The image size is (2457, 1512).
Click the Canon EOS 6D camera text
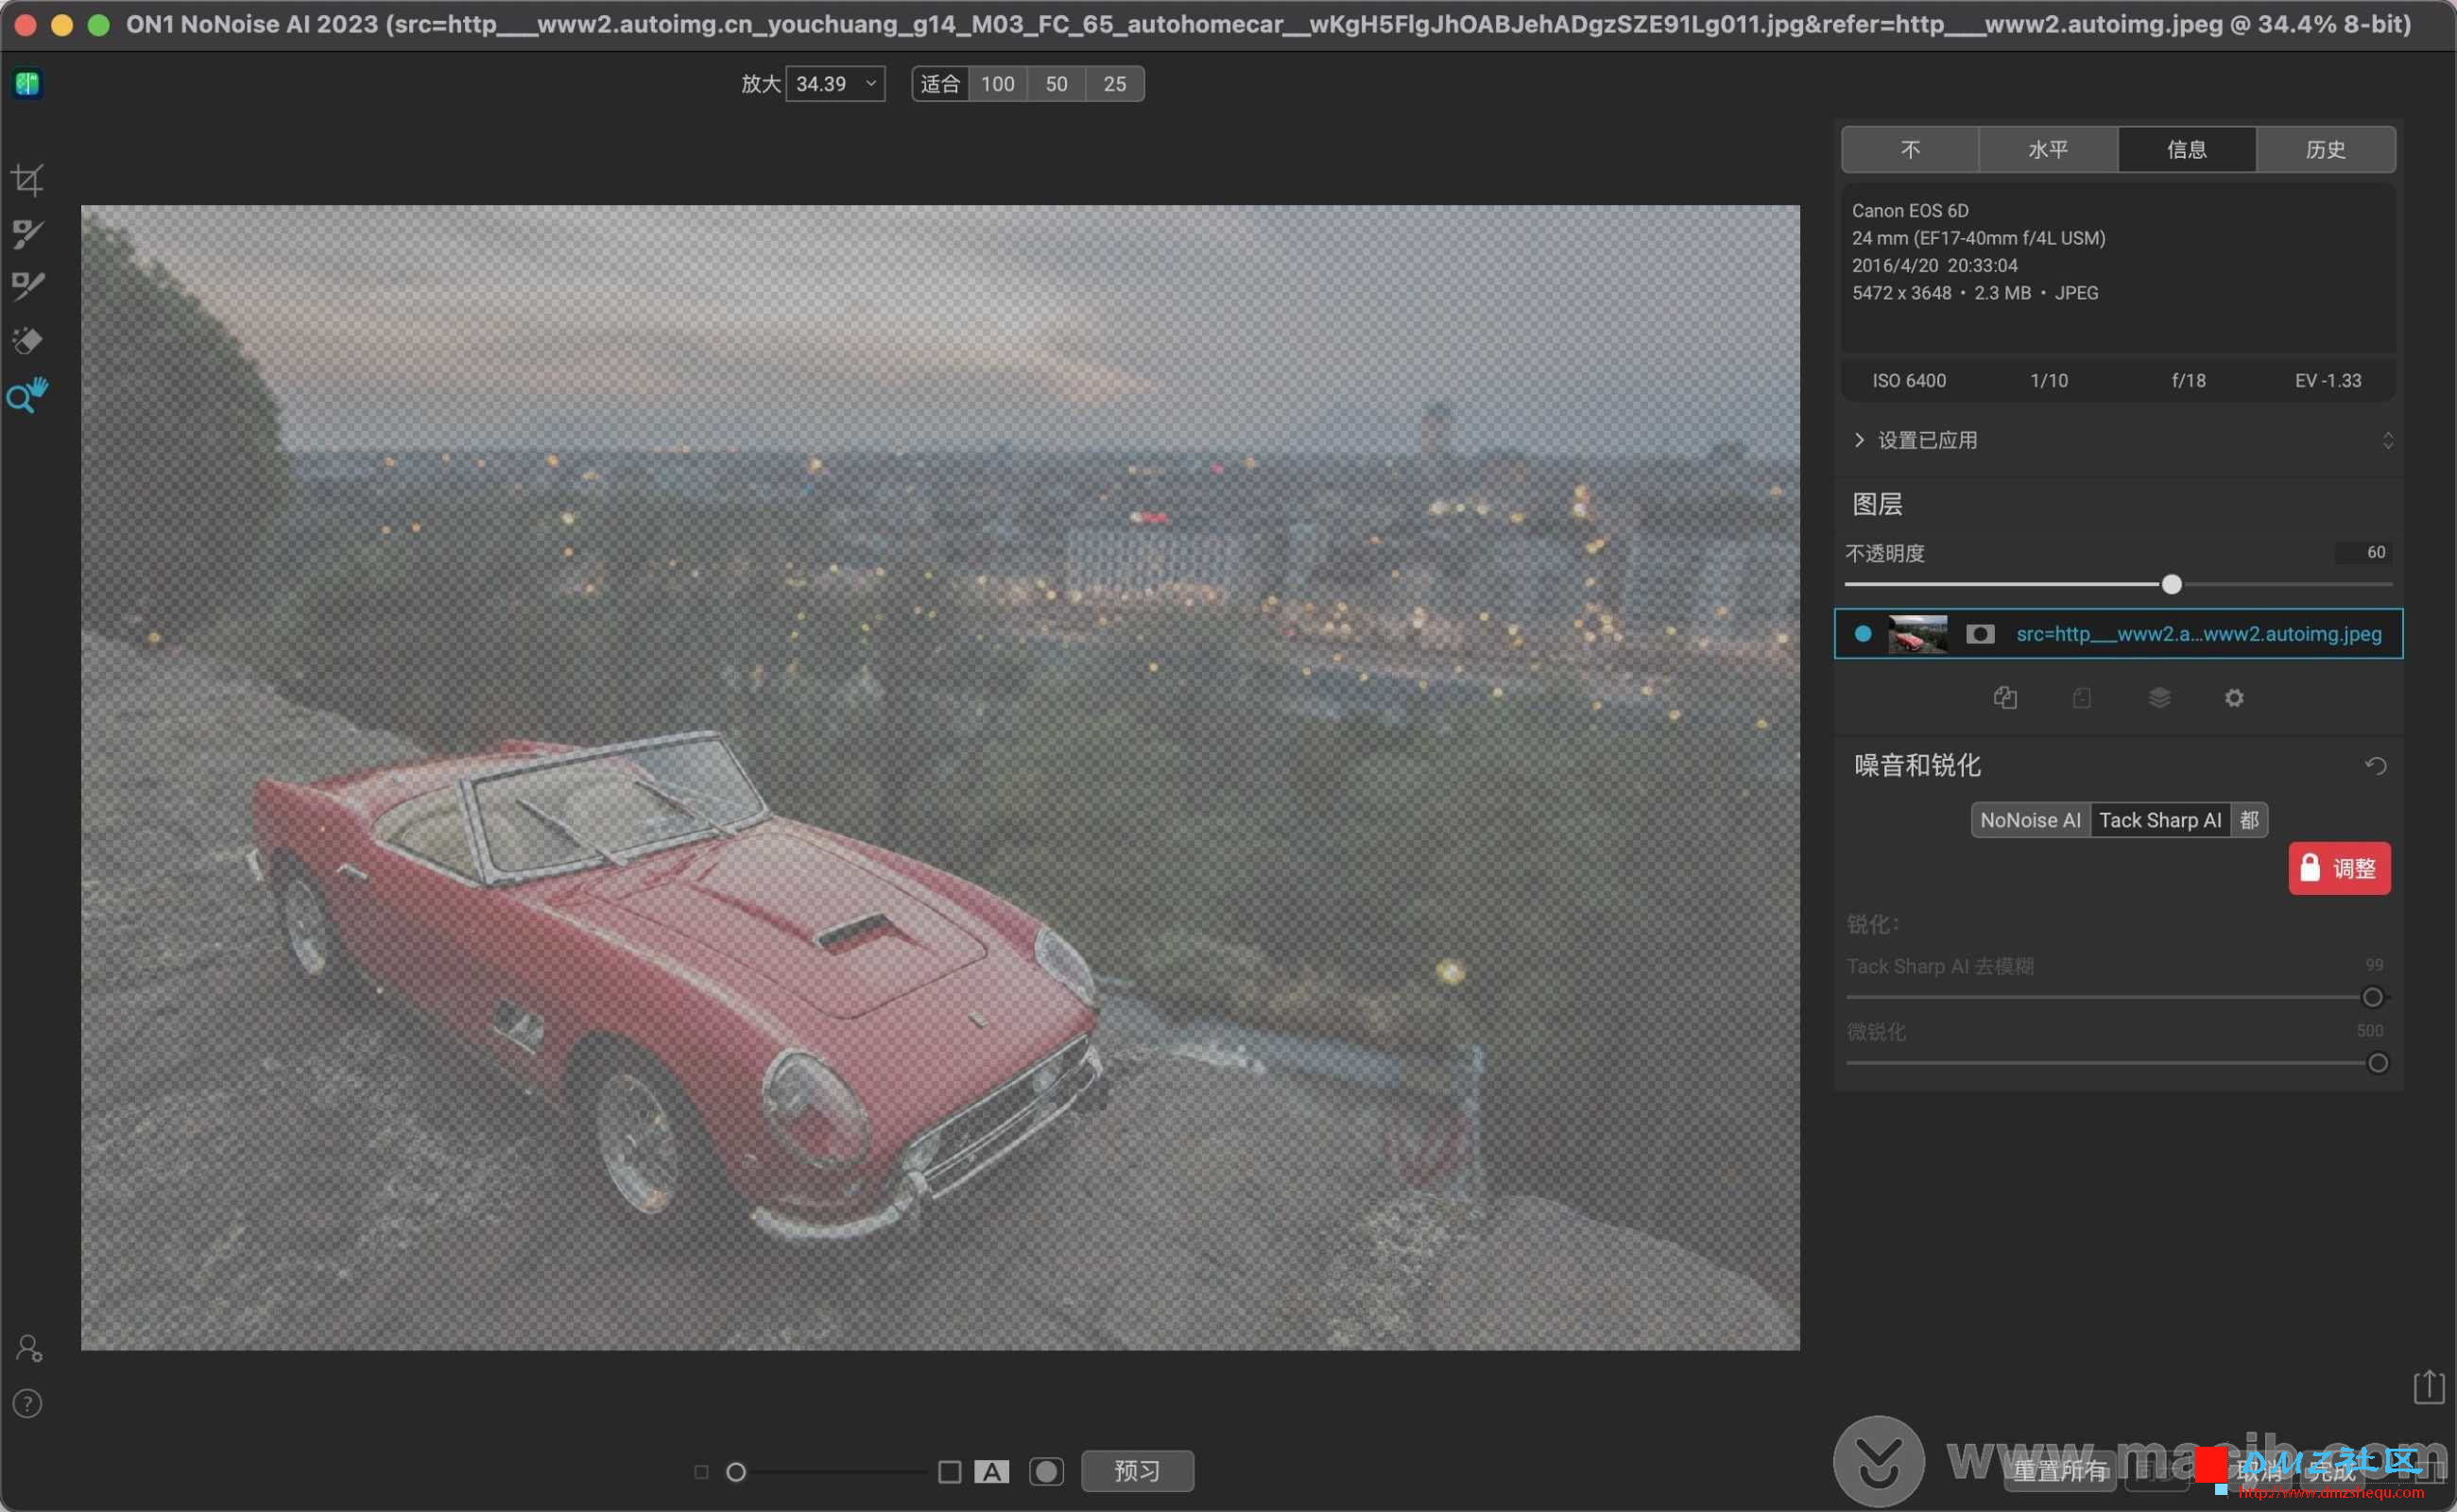[1910, 210]
